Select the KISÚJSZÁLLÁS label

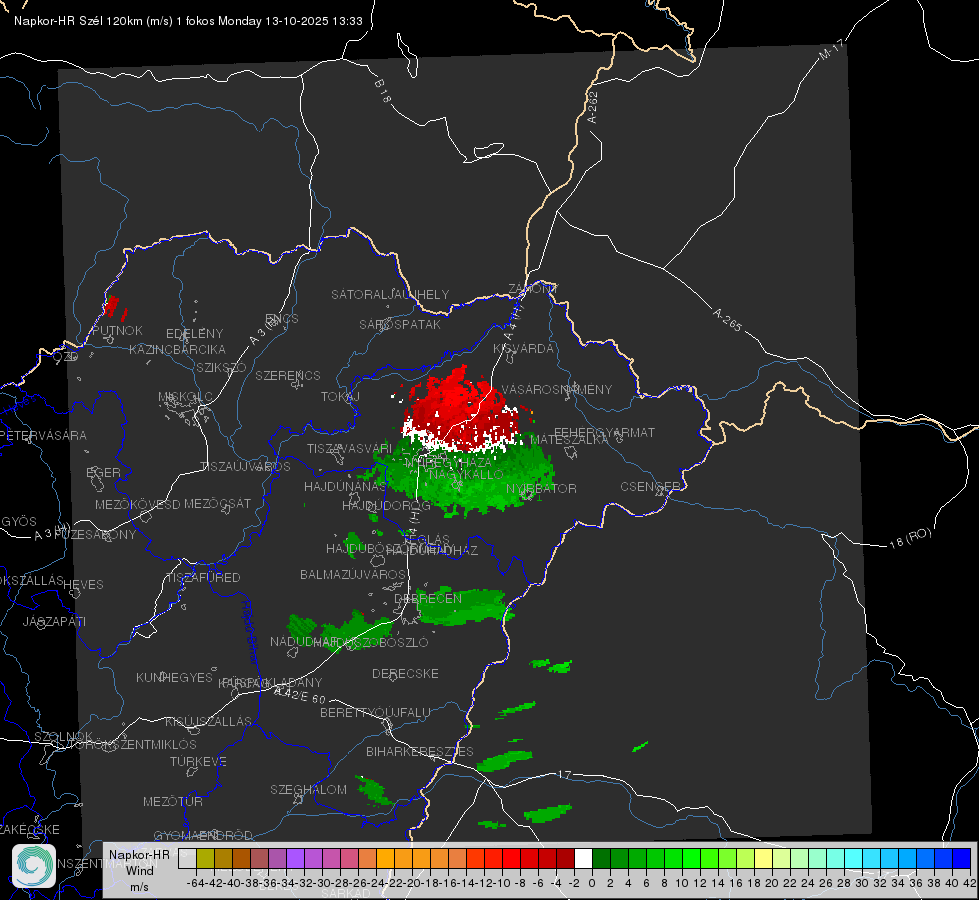(209, 721)
